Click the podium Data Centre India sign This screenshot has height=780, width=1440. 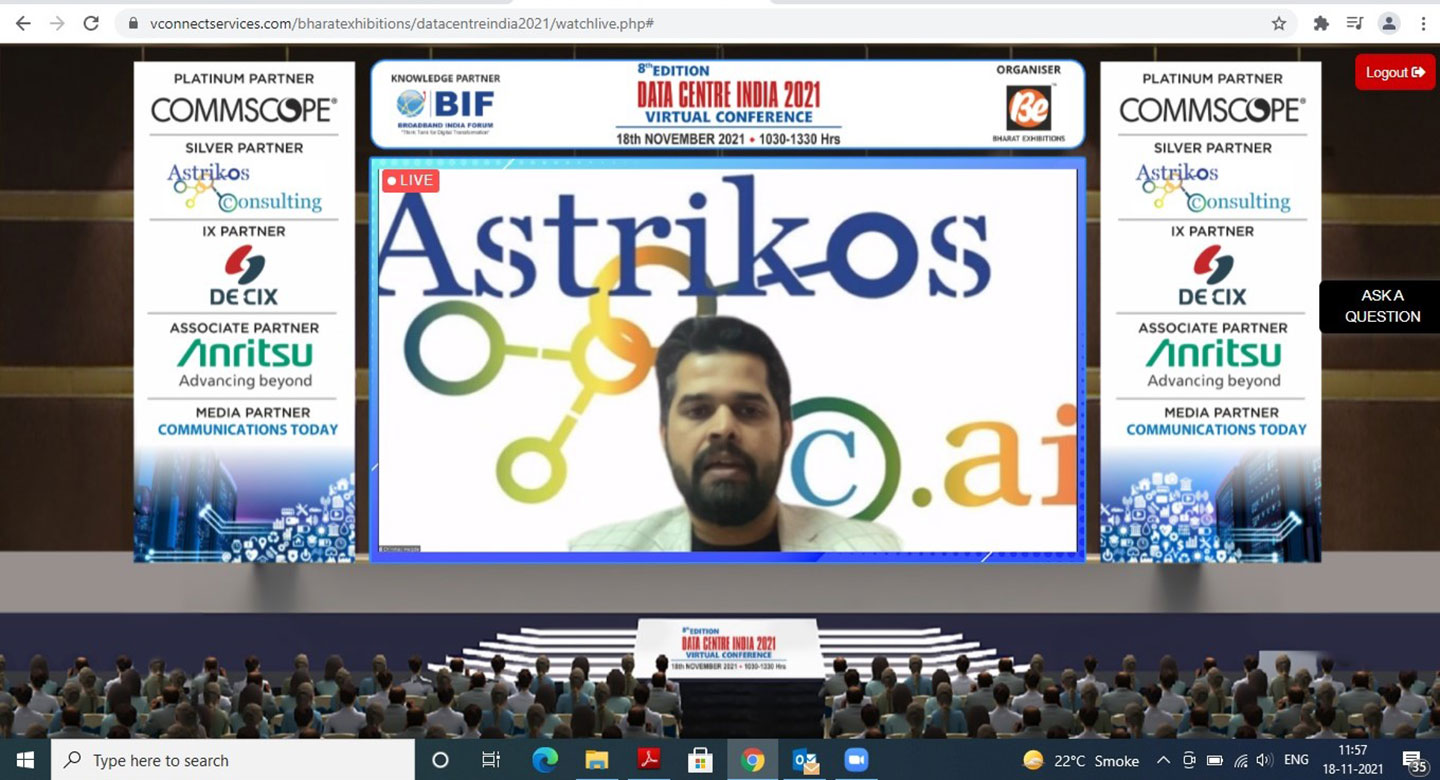point(728,648)
